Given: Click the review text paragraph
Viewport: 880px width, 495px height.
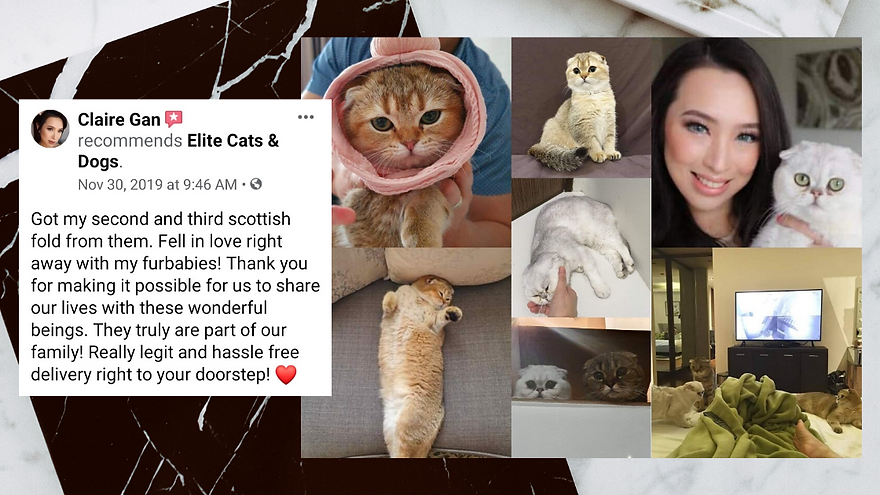Looking at the screenshot, I should coord(175,296).
